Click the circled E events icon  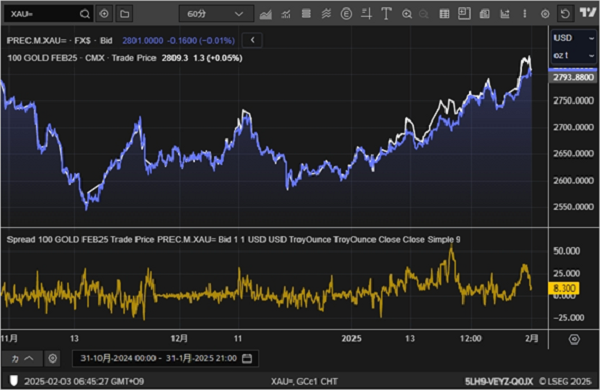346,14
